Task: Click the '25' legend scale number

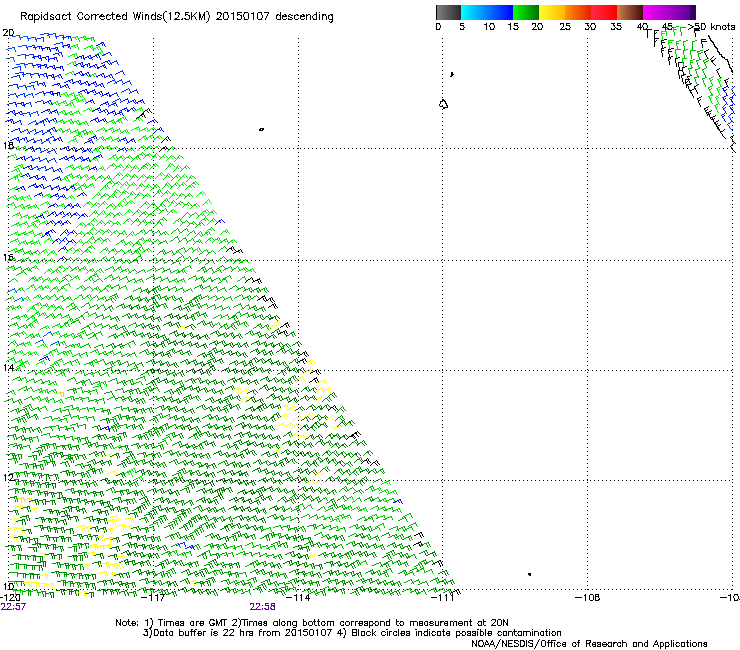Action: point(565,27)
